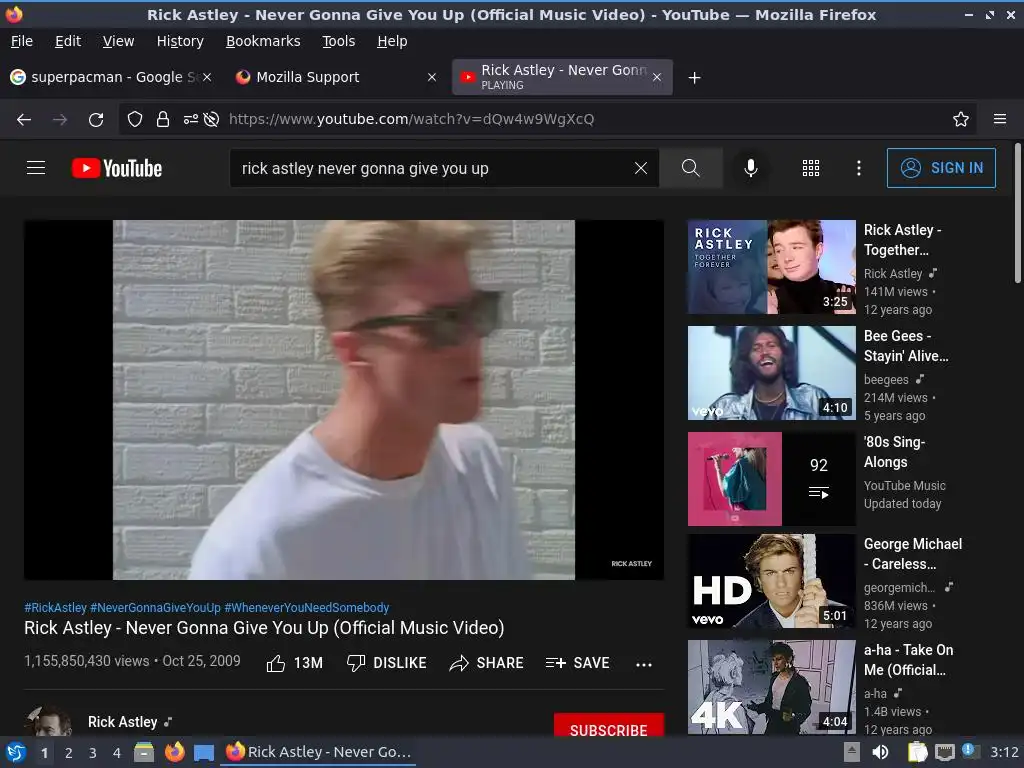The image size is (1024, 768).
Task: Open Bee Gees Stayin' Alive thumbnail
Action: click(x=771, y=373)
